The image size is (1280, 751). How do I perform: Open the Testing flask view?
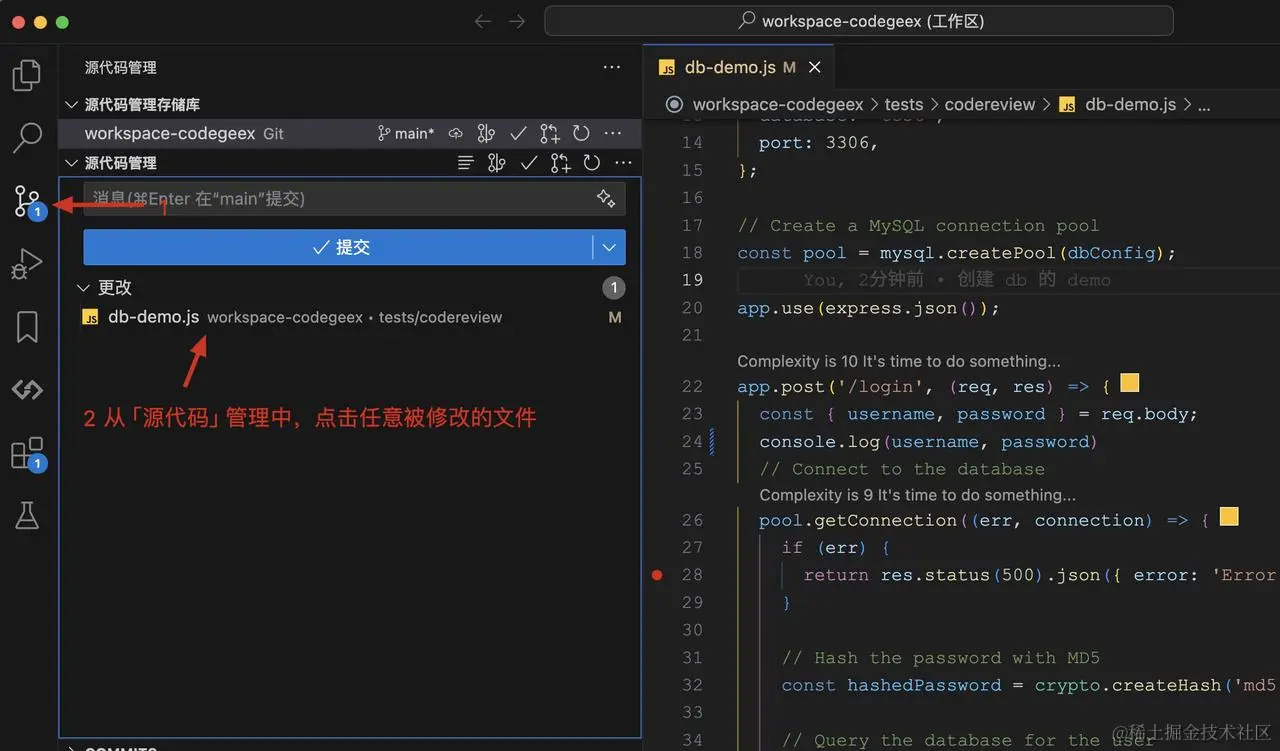coord(27,516)
